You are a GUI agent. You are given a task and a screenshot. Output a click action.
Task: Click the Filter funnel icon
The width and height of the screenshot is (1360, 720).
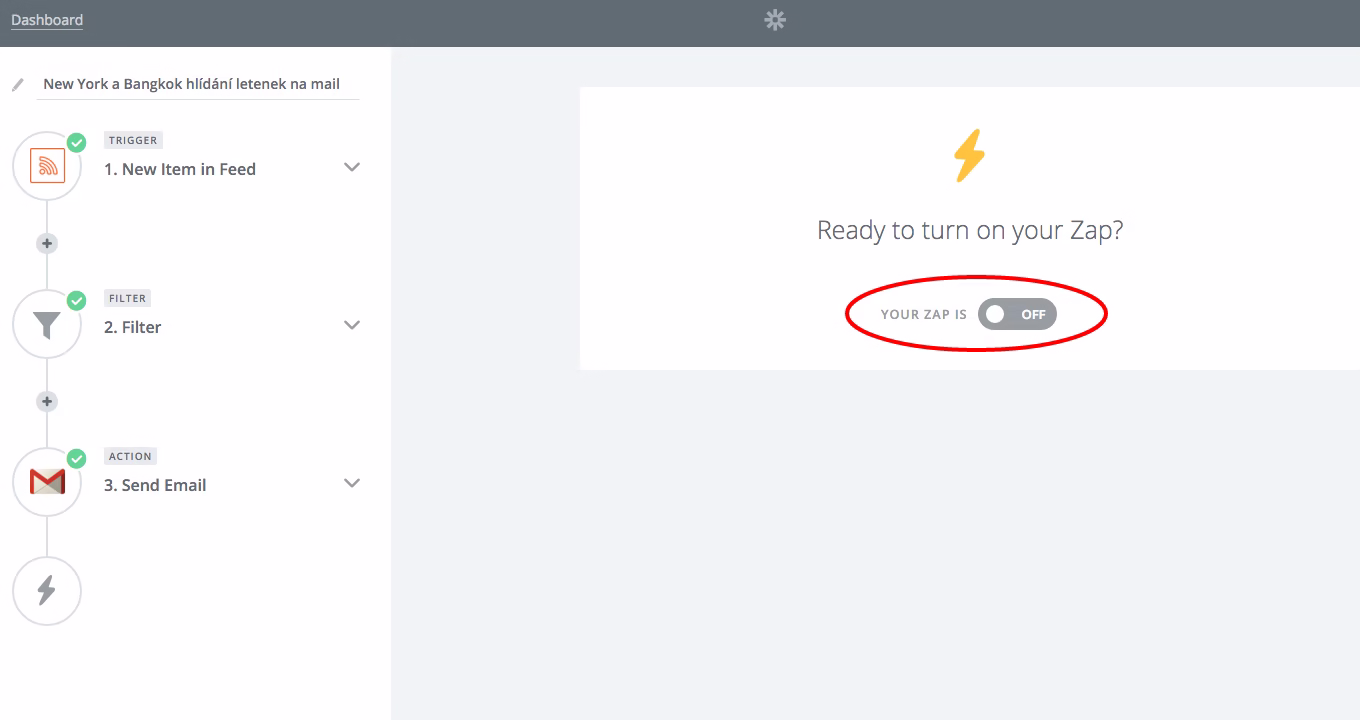[x=47, y=324]
